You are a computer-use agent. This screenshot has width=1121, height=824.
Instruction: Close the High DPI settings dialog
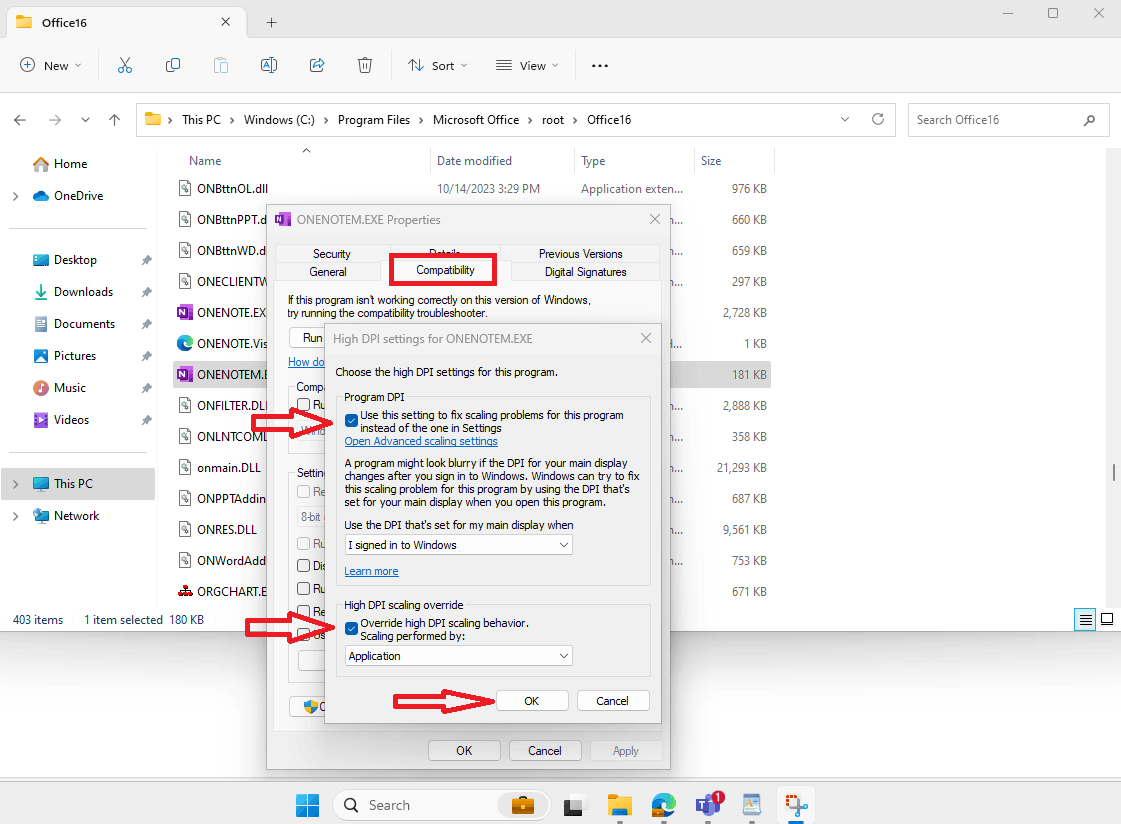[x=646, y=338]
